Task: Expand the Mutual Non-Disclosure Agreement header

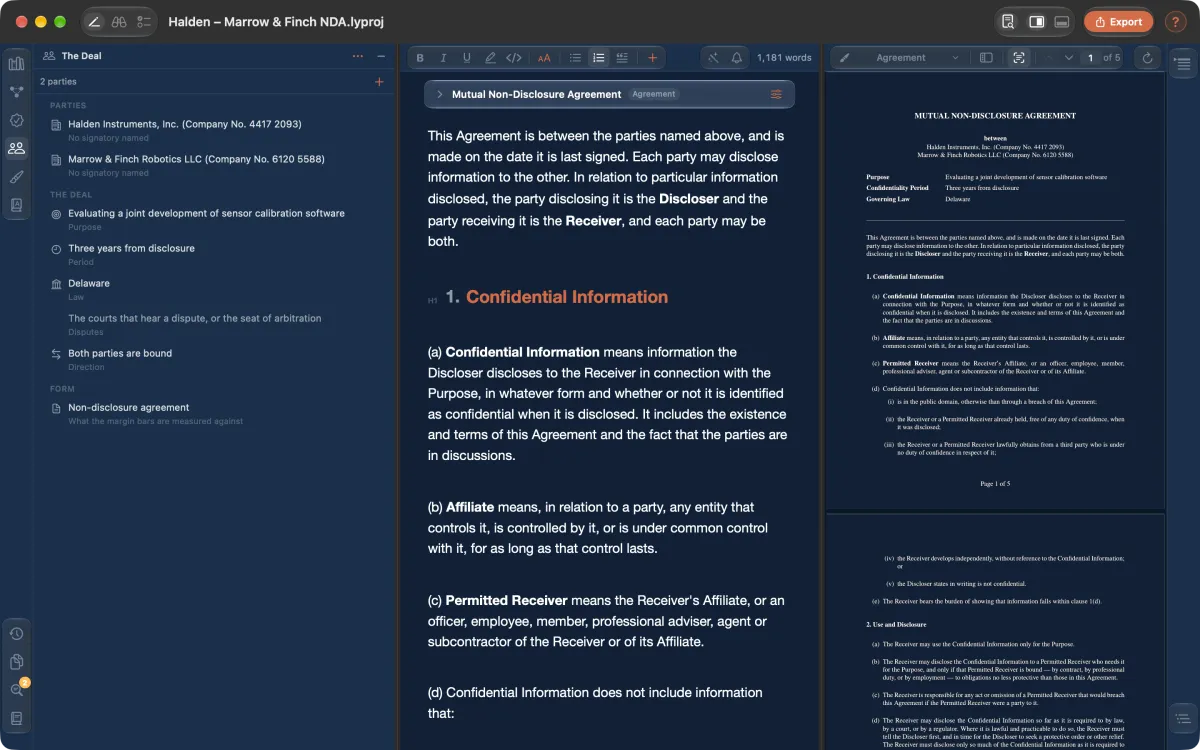Action: 439,94
